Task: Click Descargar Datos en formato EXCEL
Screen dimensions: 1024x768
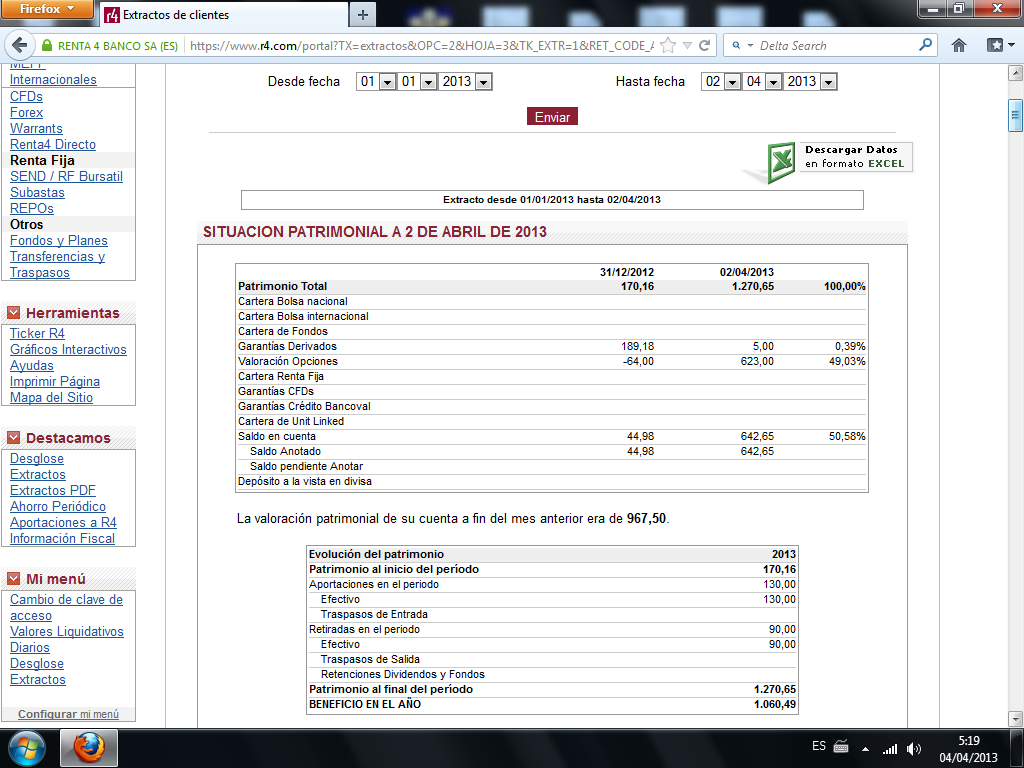Action: tap(854, 157)
